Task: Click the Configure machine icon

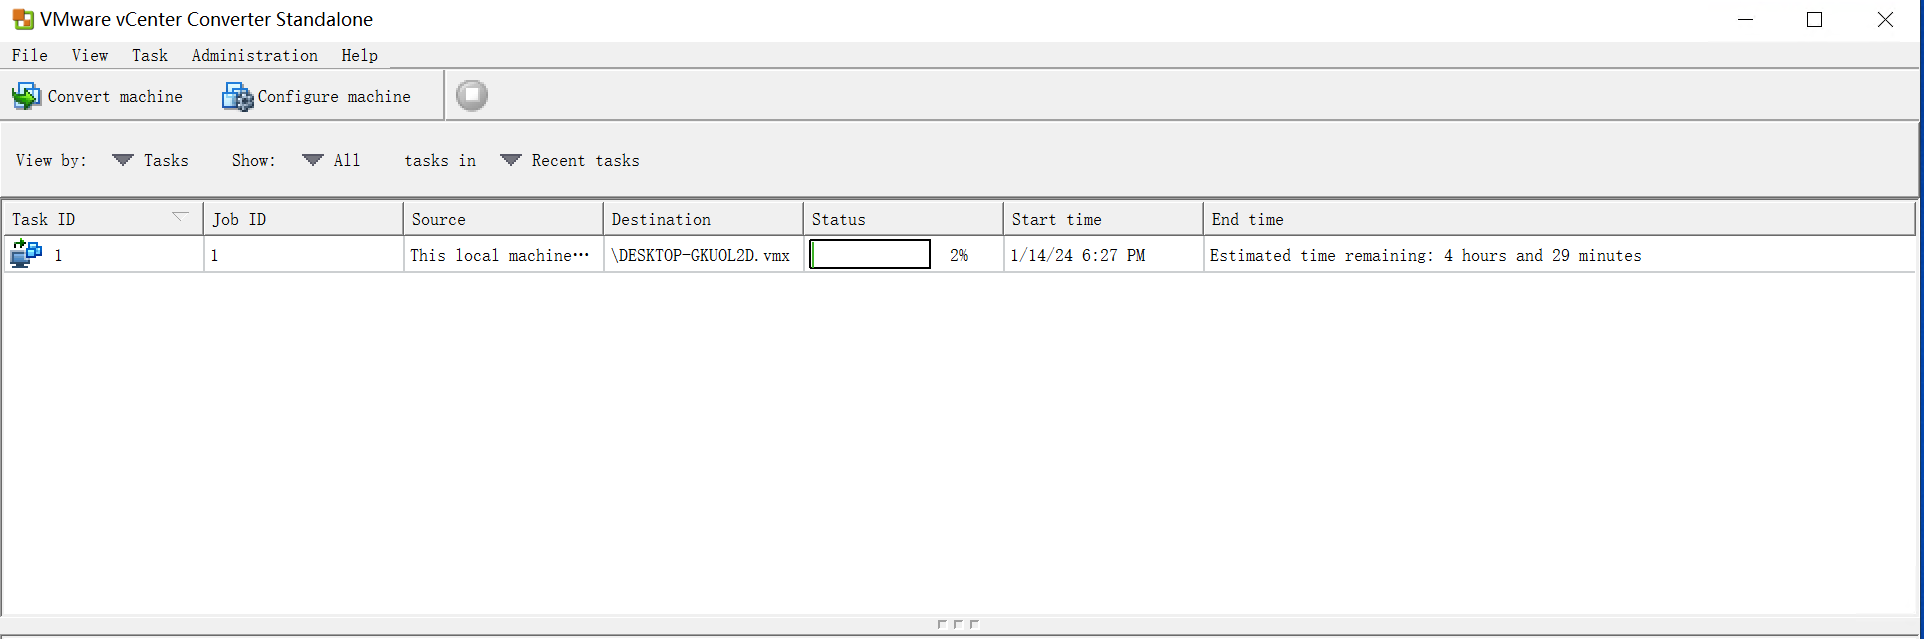Action: (x=237, y=96)
